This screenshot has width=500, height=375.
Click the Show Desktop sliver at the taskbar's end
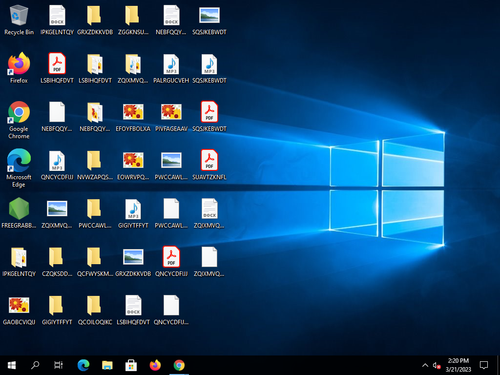click(498, 365)
